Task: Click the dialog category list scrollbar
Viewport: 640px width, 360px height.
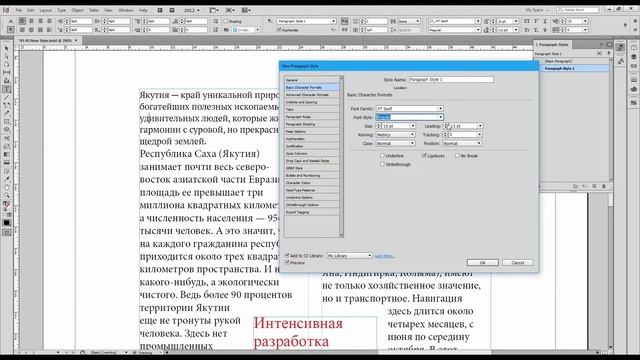Action: tap(342, 156)
